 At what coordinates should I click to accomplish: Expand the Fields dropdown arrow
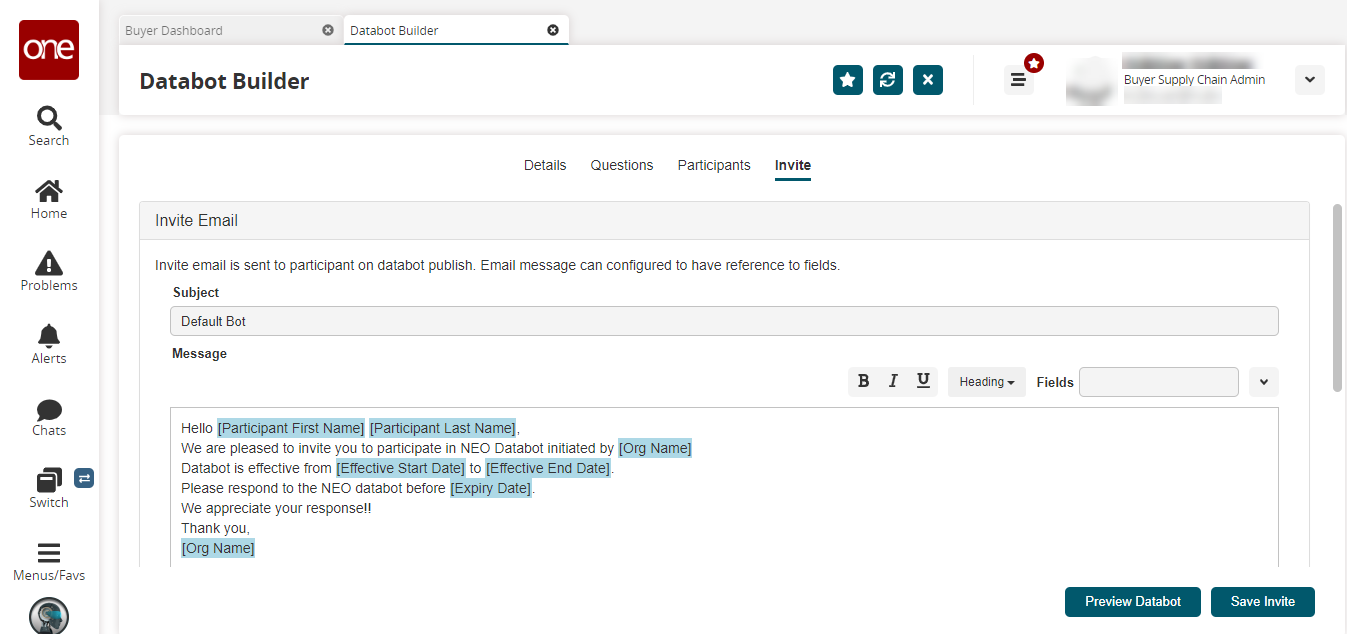click(x=1264, y=382)
